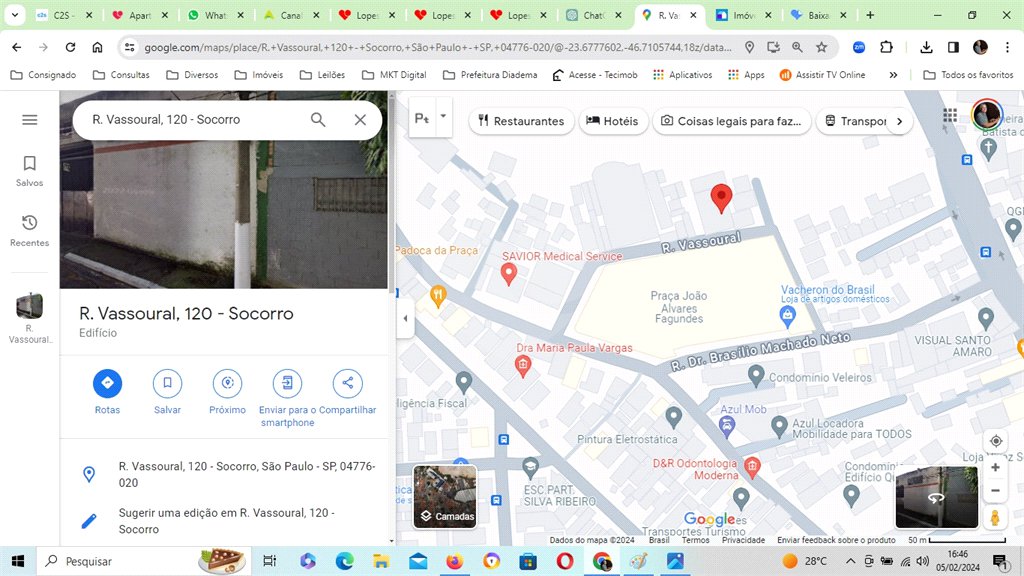This screenshot has height=576, width=1024.
Task: Open the Google apps grid
Action: pos(950,116)
